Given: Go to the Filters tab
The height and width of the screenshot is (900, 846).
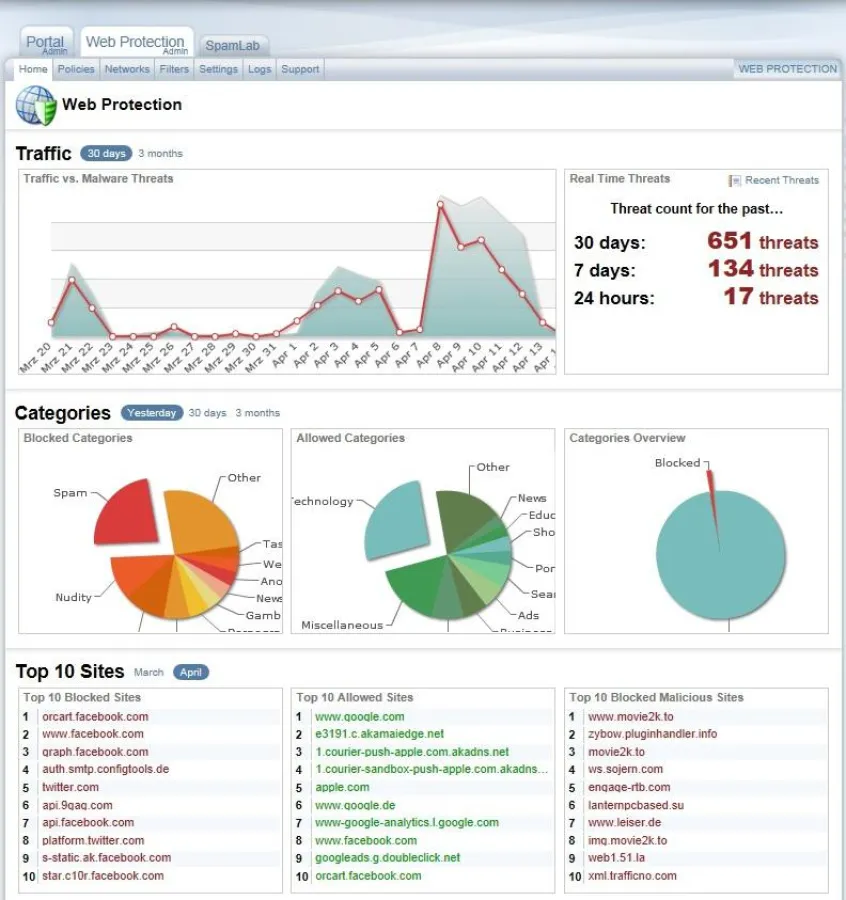Looking at the screenshot, I should (174, 69).
